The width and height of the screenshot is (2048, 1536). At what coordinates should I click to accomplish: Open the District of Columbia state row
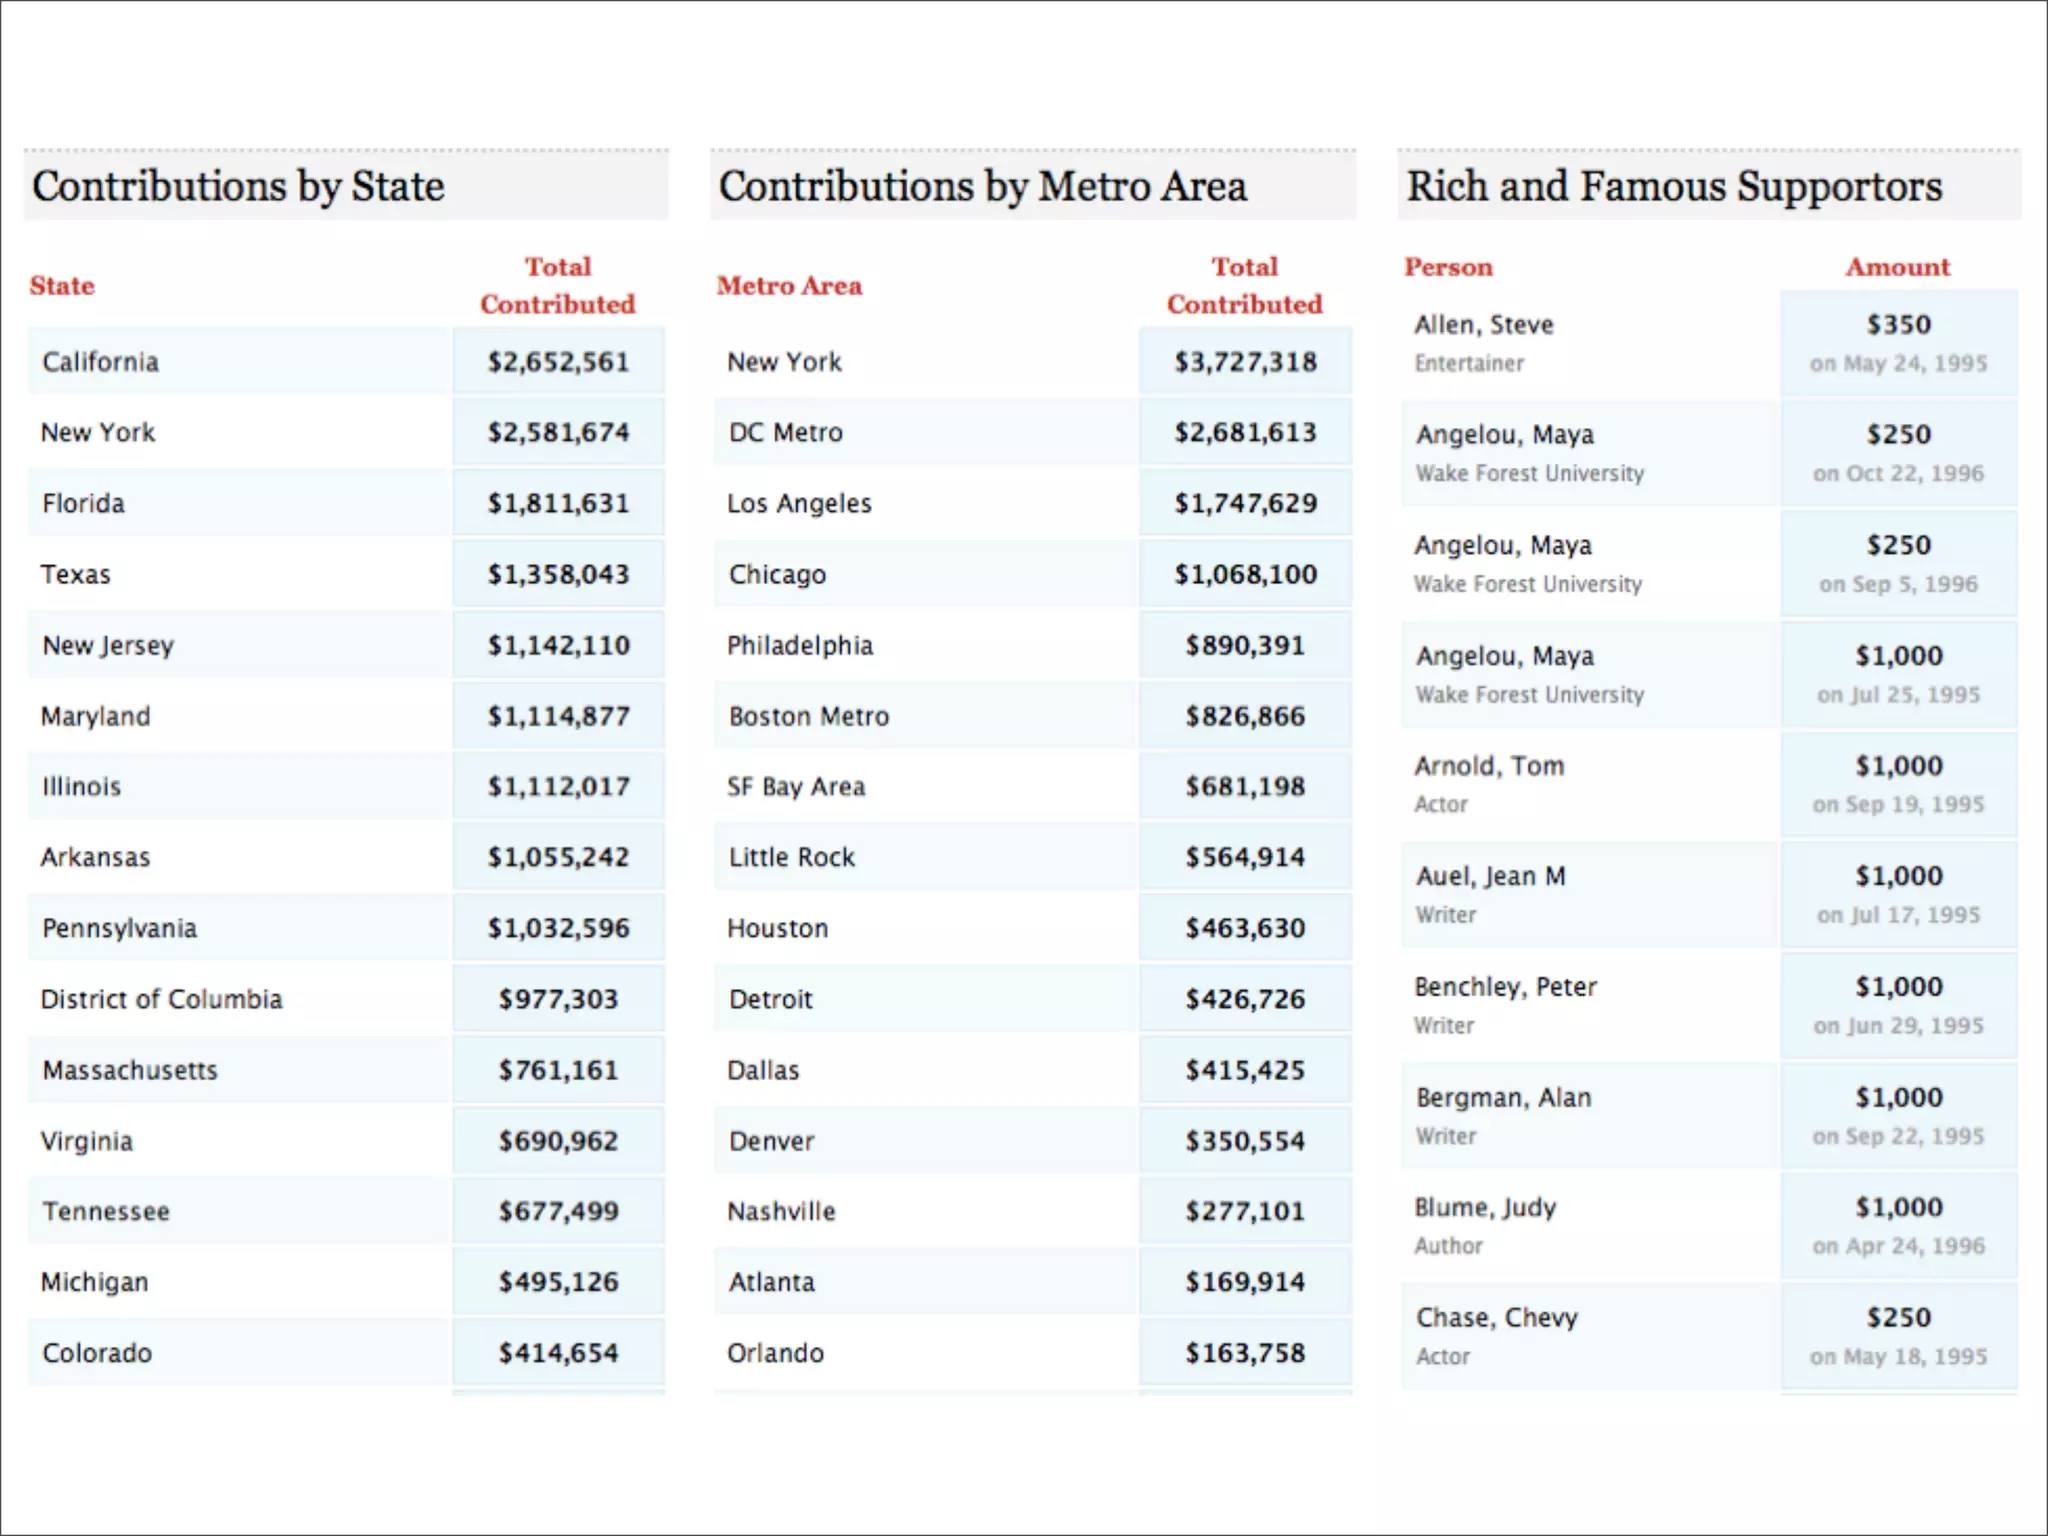click(346, 998)
